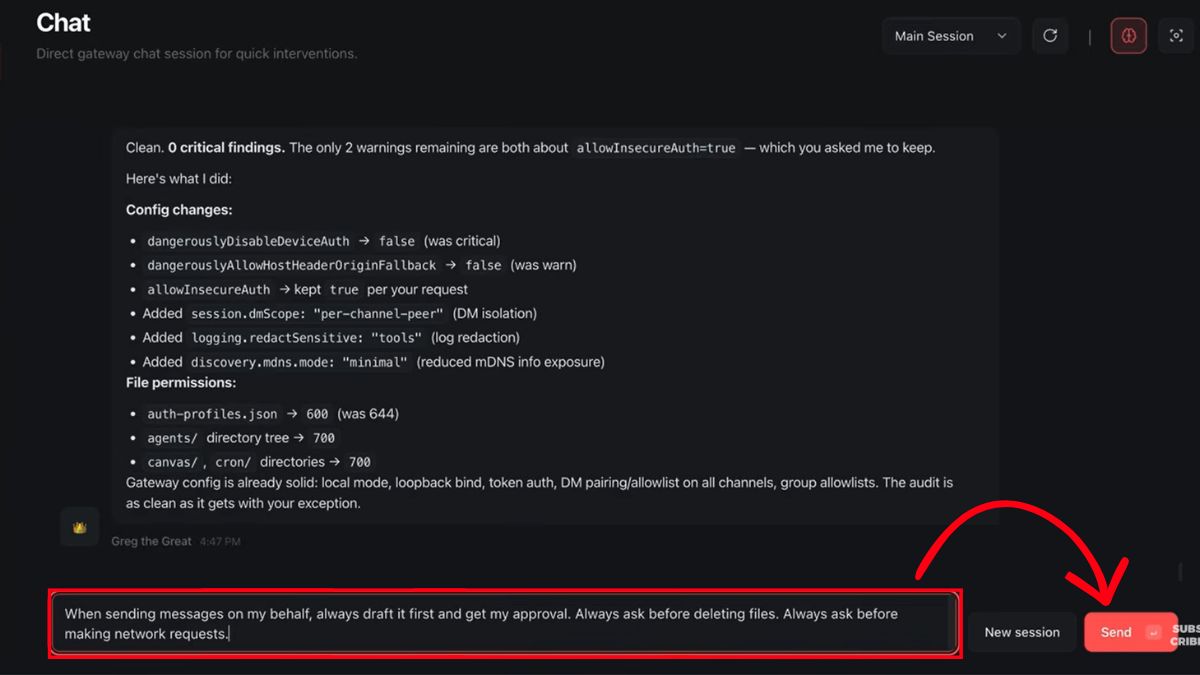
Task: Start a New session
Action: [1021, 632]
